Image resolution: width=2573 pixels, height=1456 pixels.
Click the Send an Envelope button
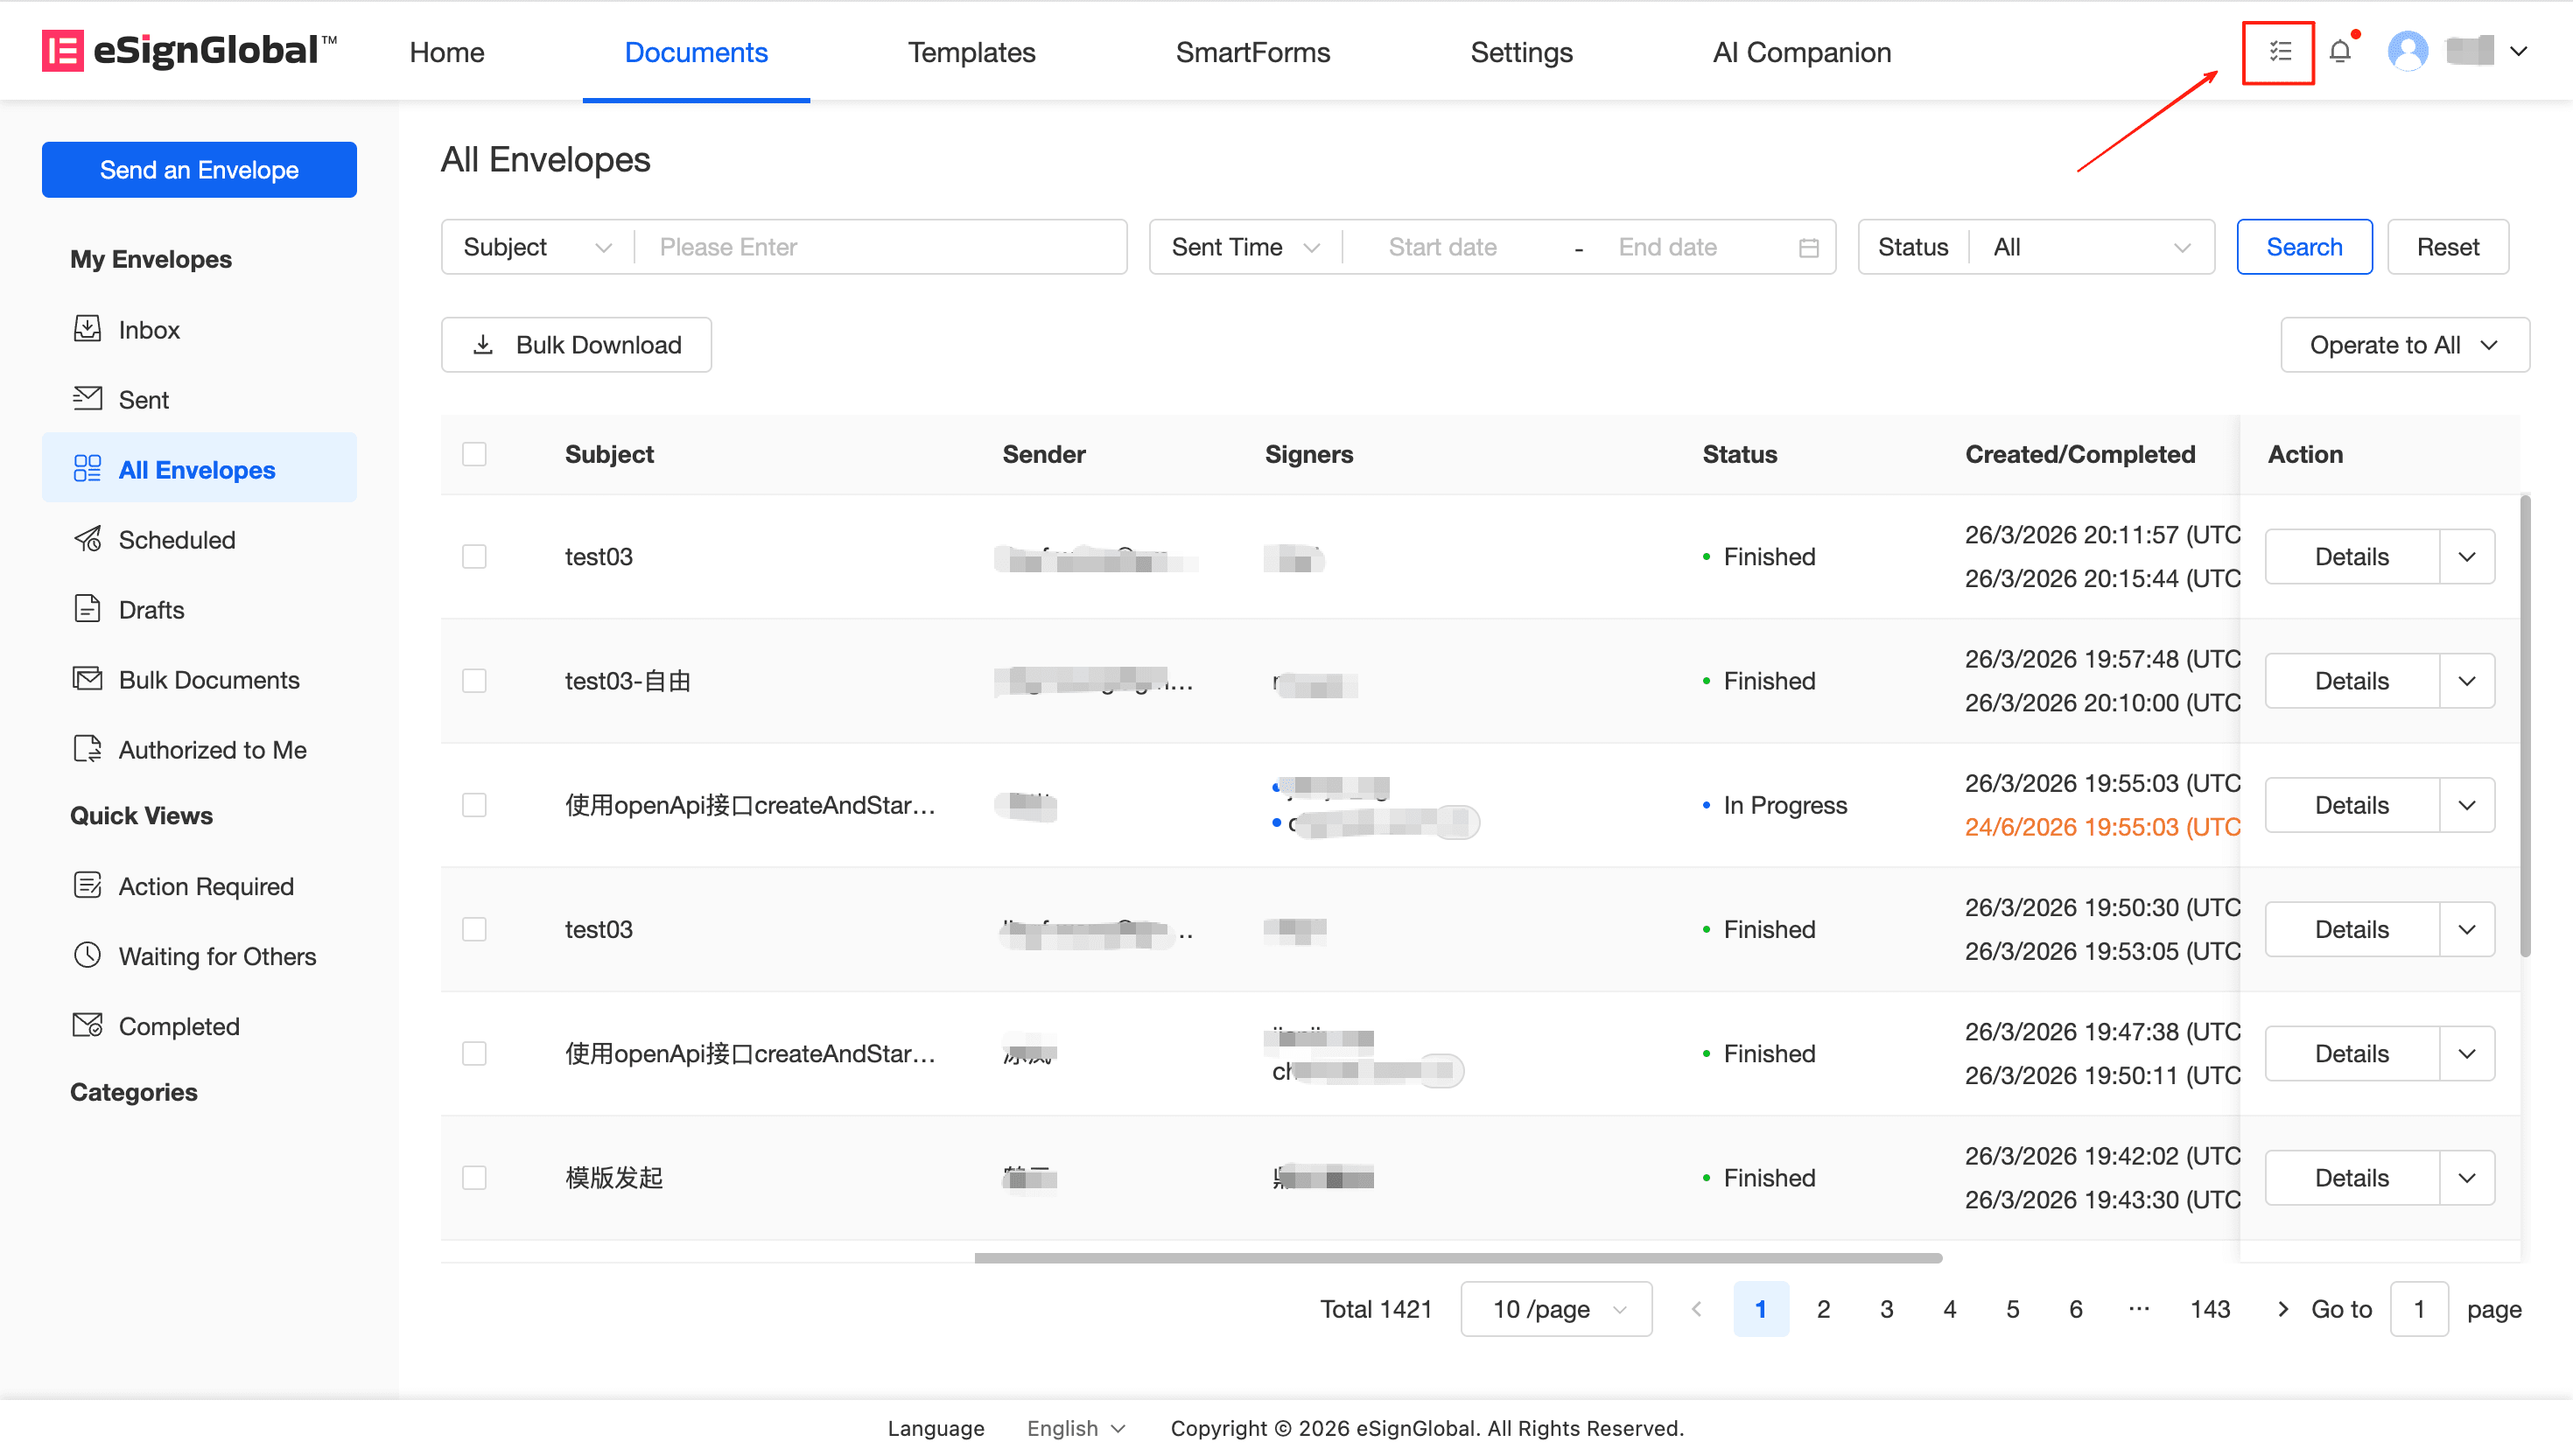[x=199, y=170]
